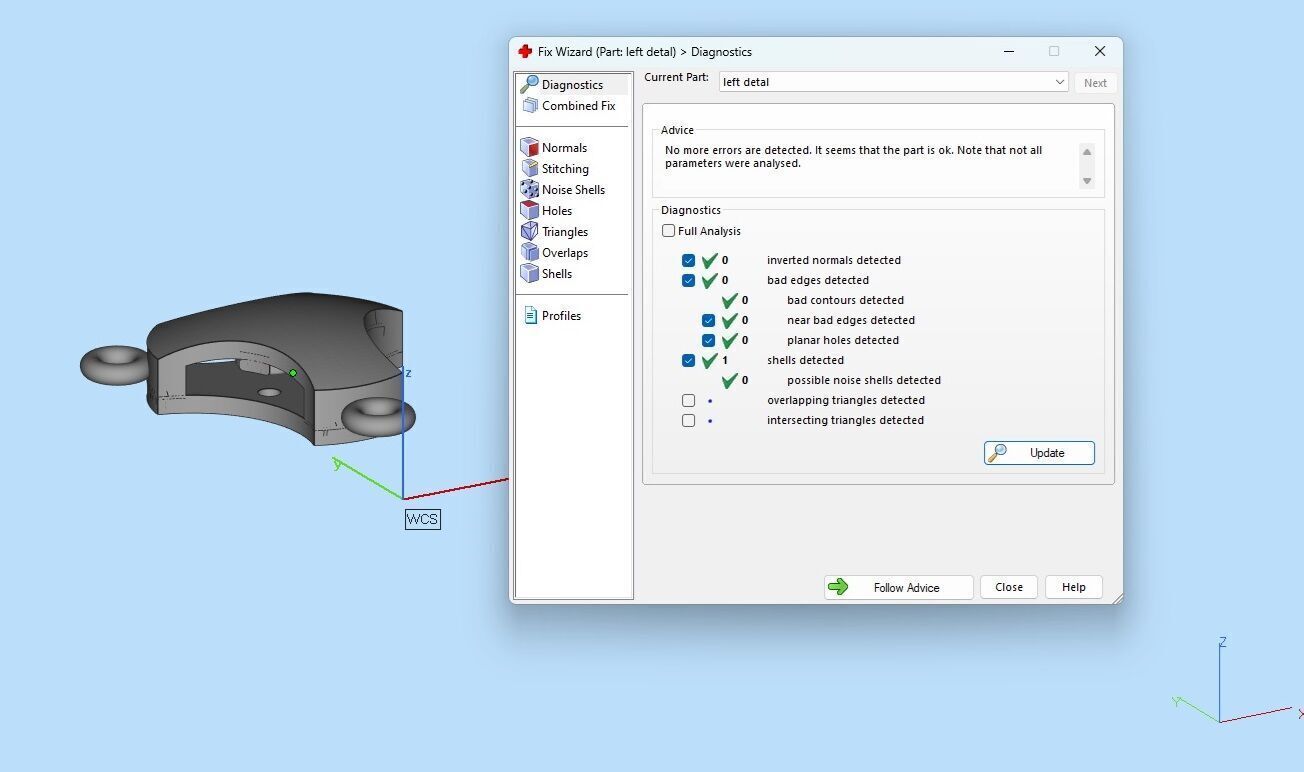Uncheck near bad edges detected checkbox

pos(708,320)
